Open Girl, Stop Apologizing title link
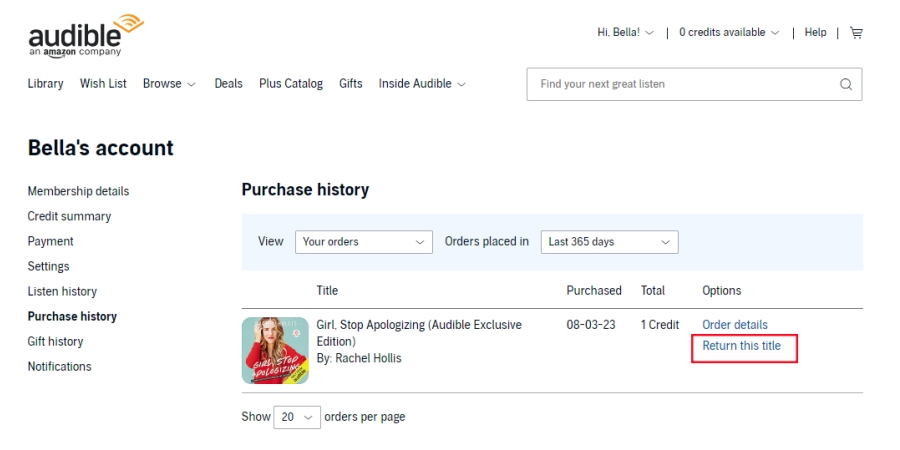 click(419, 333)
